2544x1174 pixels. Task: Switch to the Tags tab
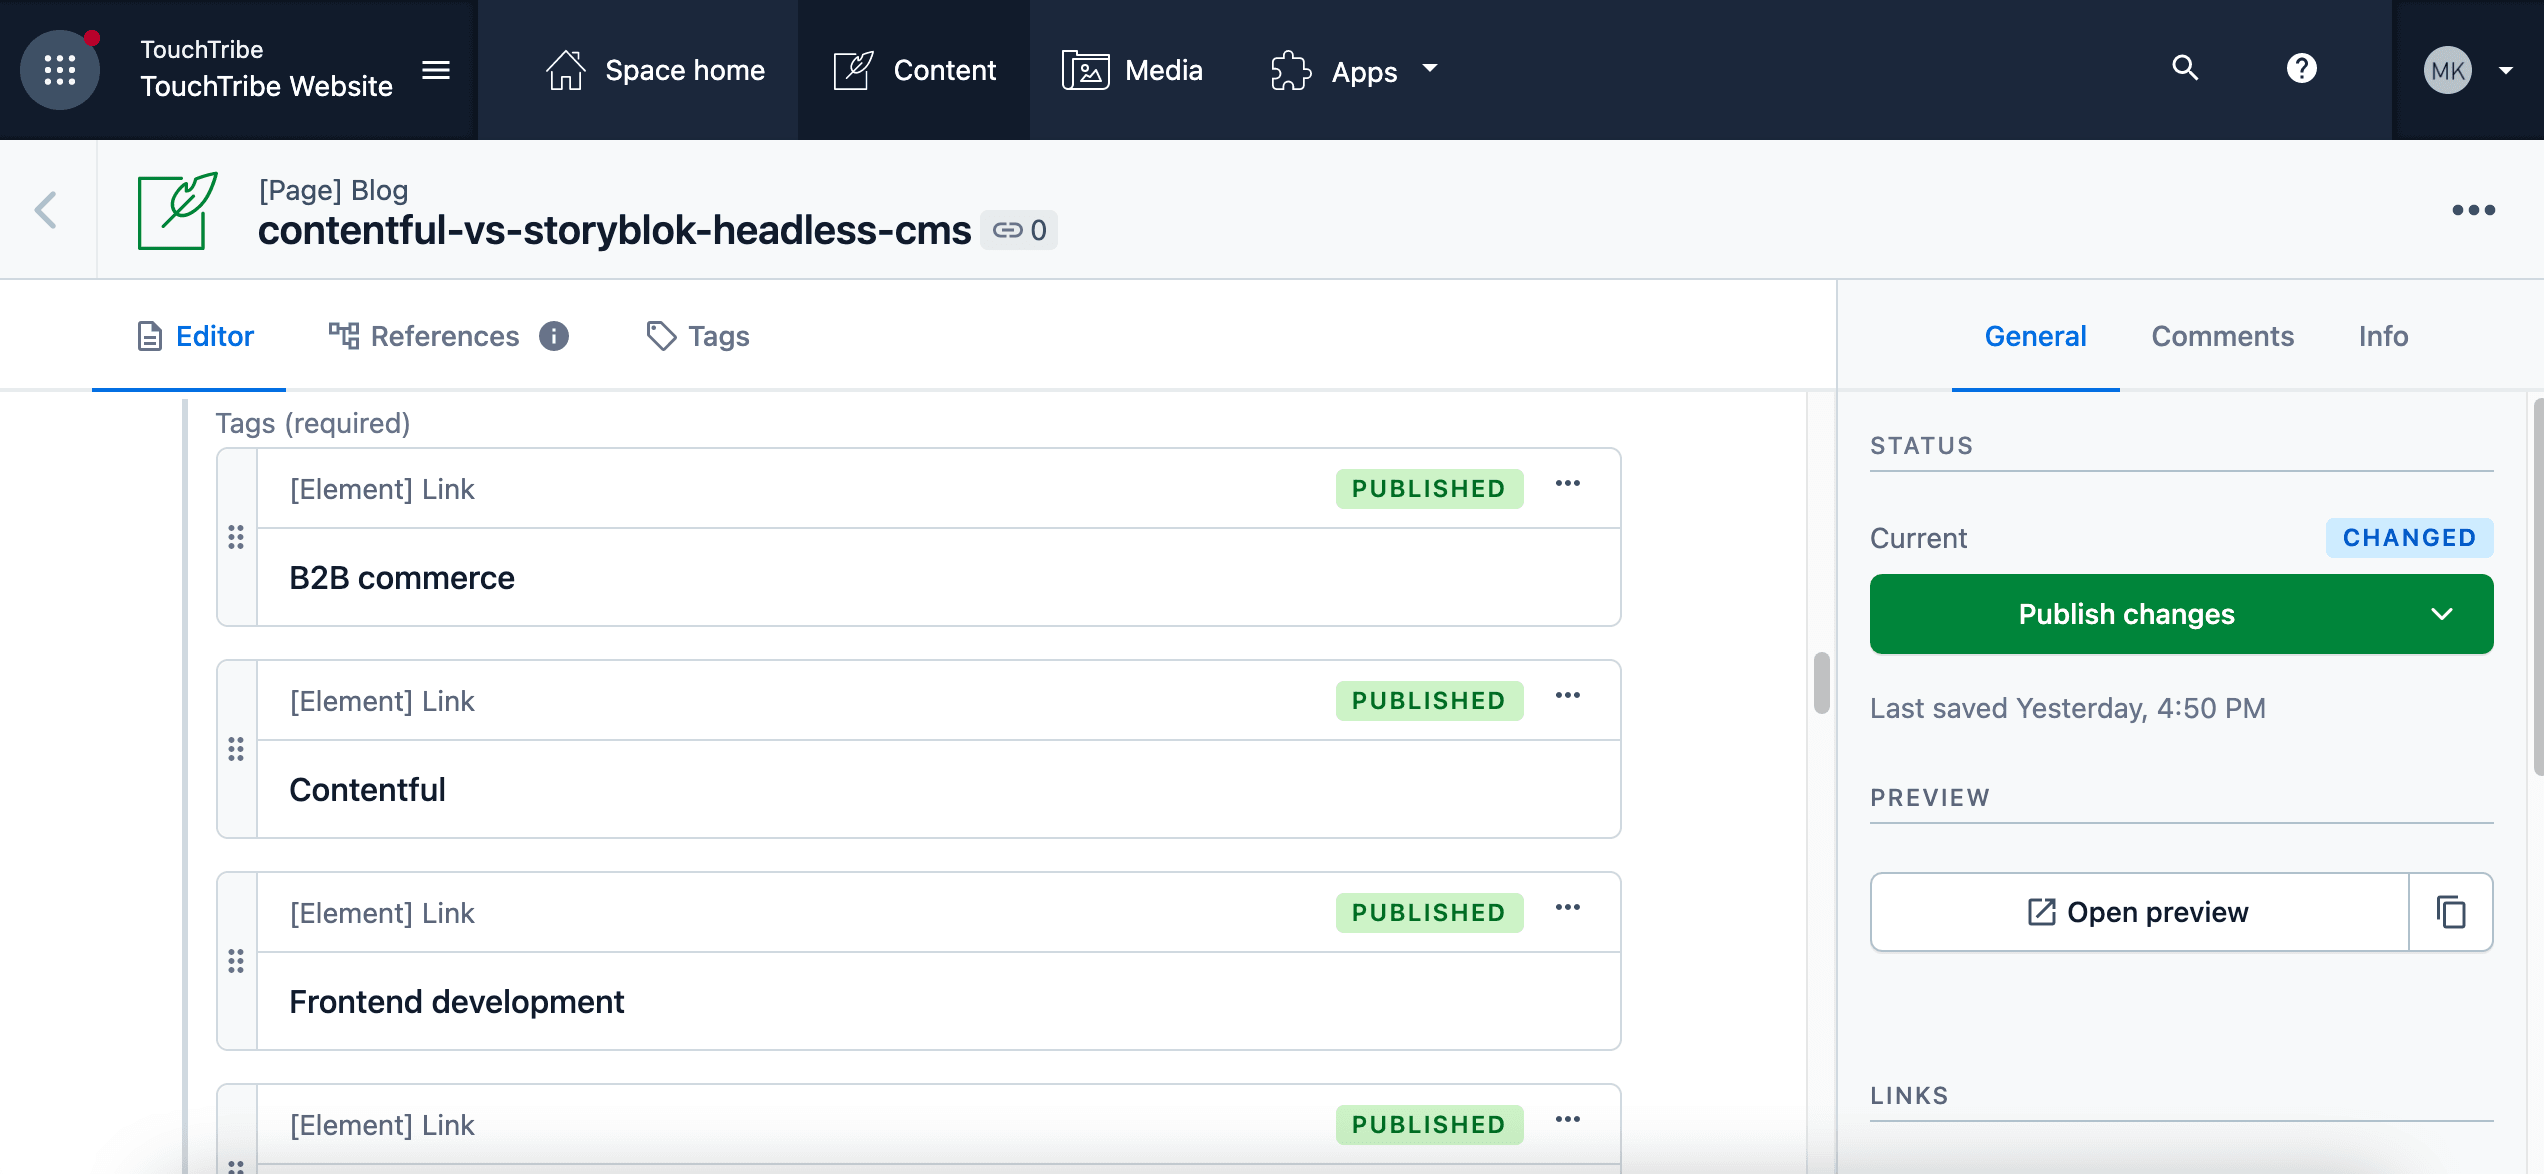click(698, 336)
